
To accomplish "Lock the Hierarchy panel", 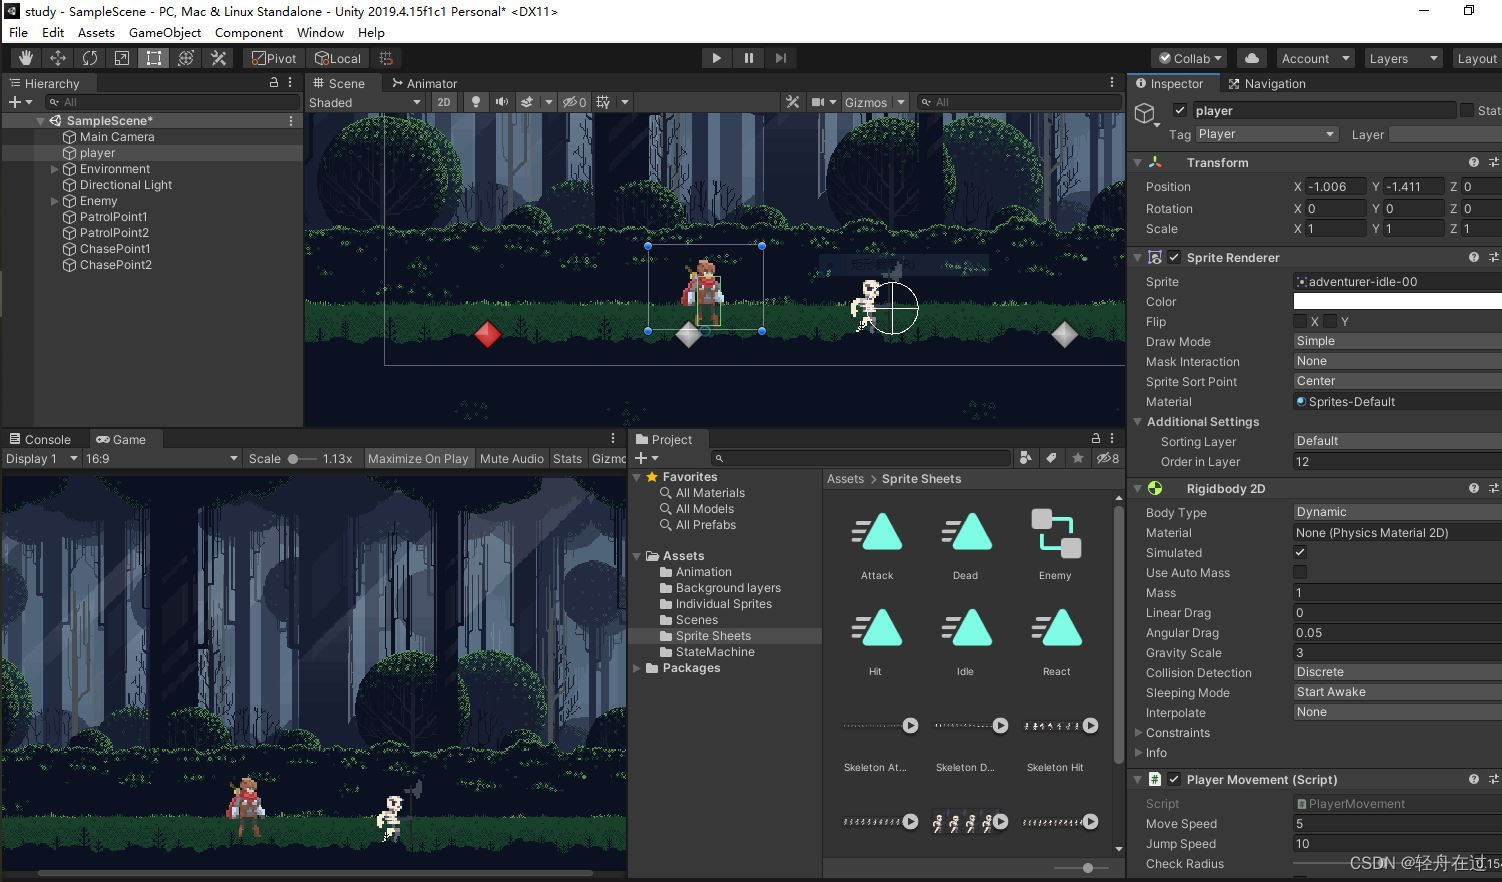I will click(274, 83).
